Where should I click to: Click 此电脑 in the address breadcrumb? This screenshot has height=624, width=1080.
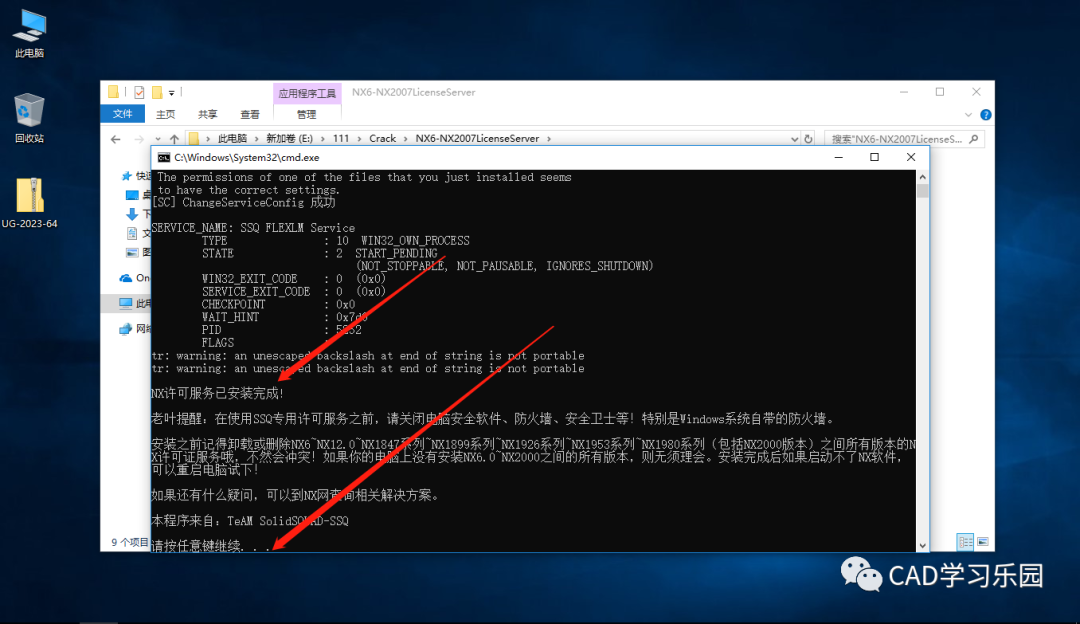coord(232,138)
